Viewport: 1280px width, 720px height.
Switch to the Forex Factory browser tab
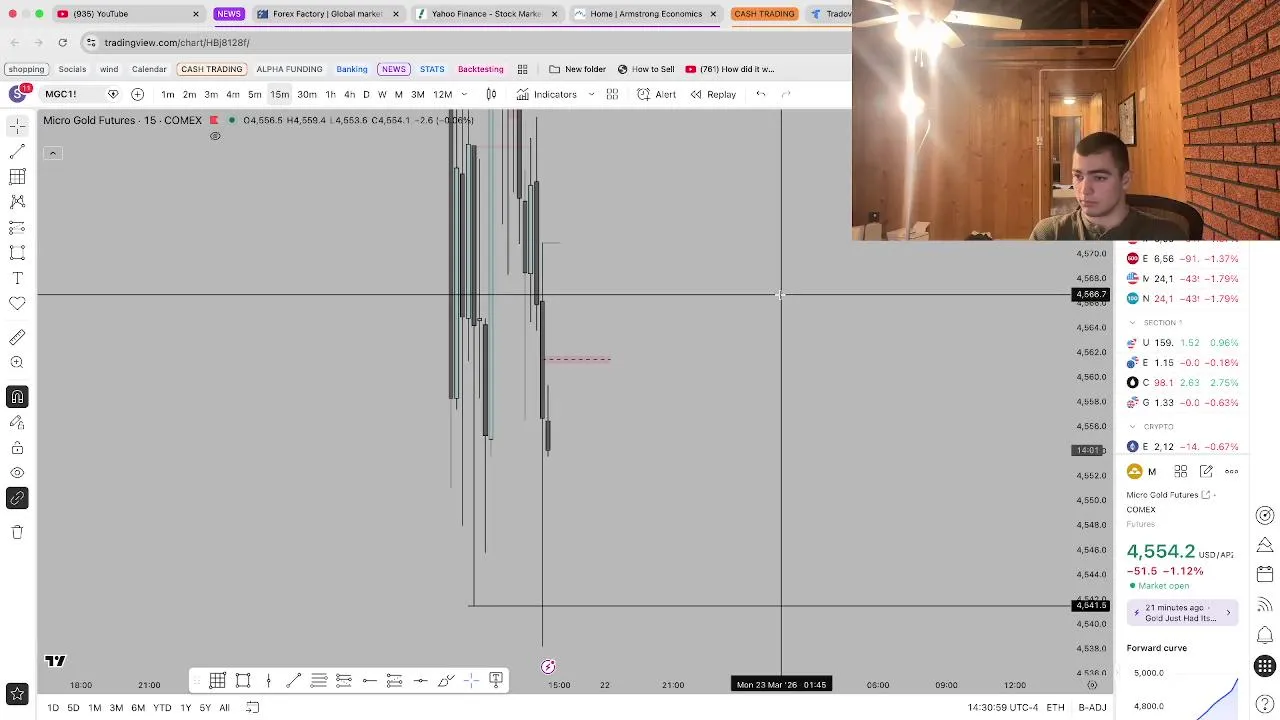point(327,14)
